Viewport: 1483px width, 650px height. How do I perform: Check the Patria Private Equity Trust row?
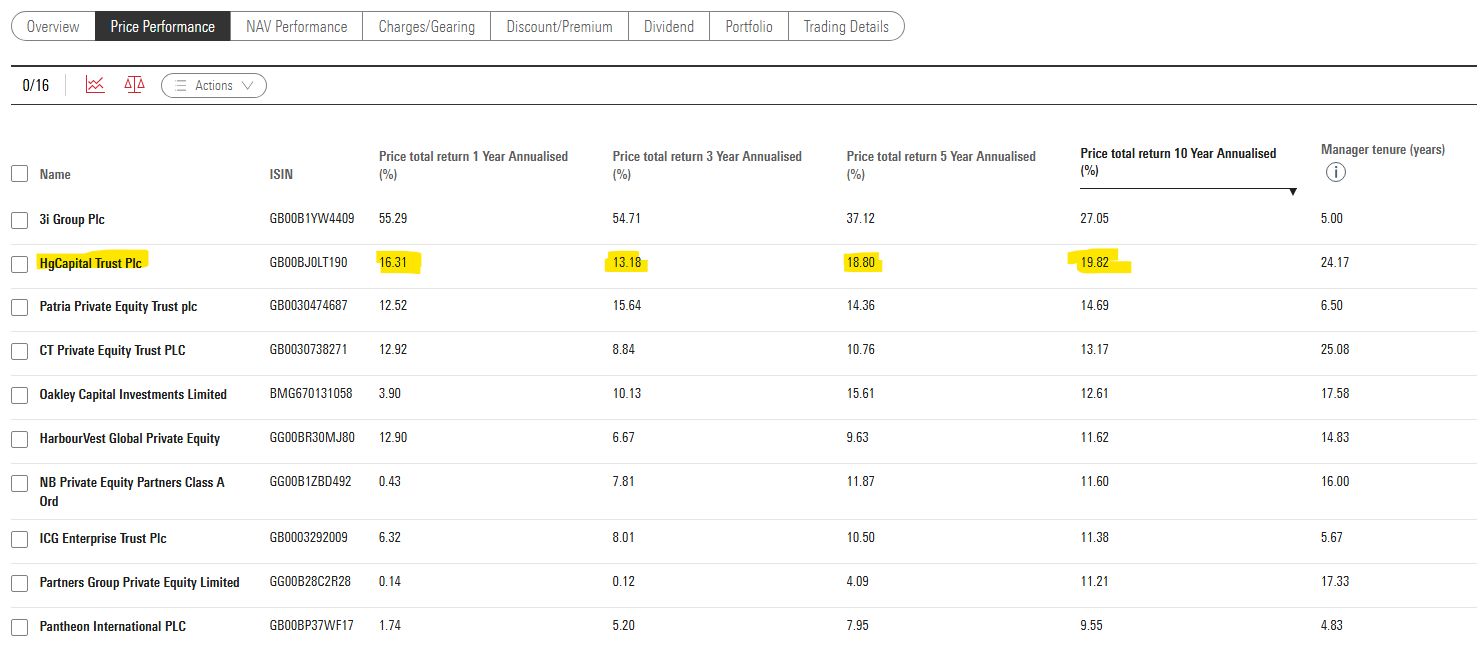[19, 307]
